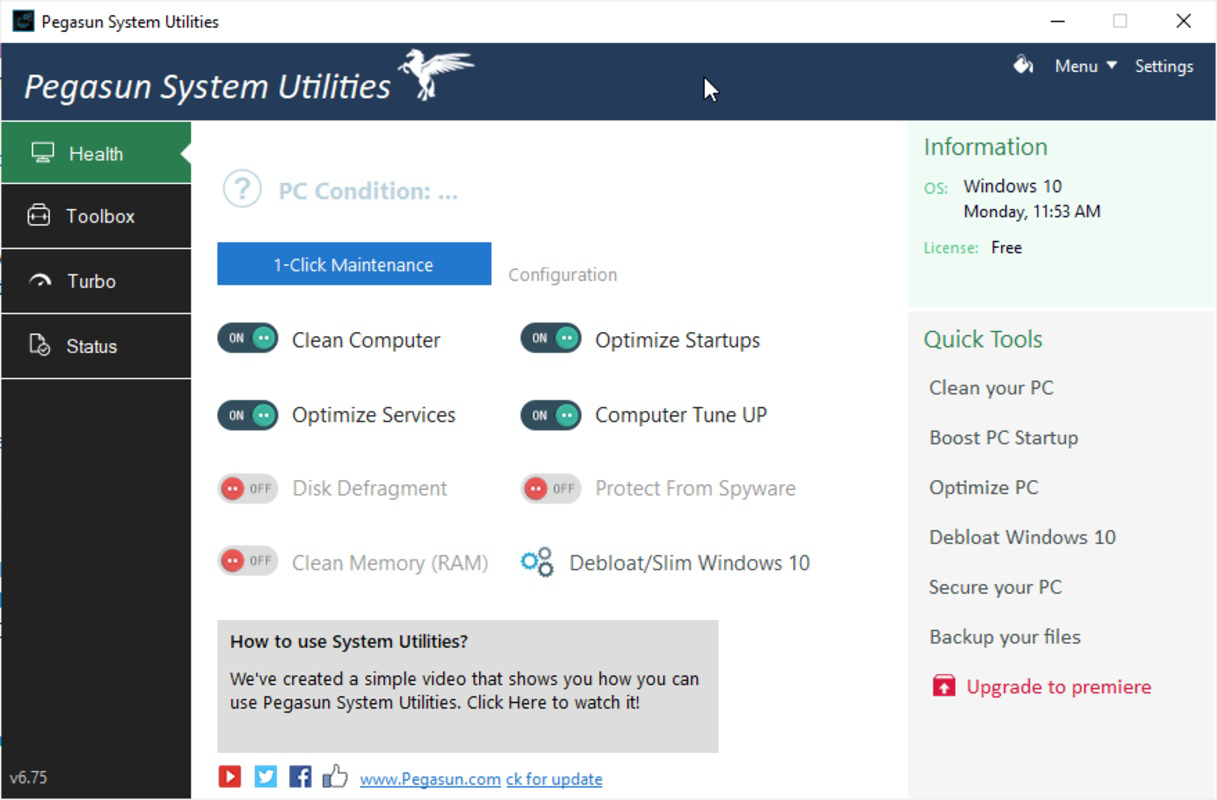1217x800 pixels.
Task: Open the Twitter icon link
Action: (x=265, y=776)
